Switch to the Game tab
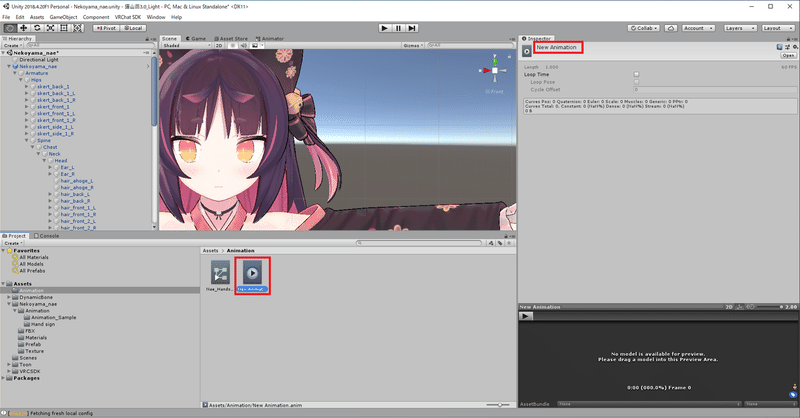Viewport: 800px width, 418px height. coord(196,39)
